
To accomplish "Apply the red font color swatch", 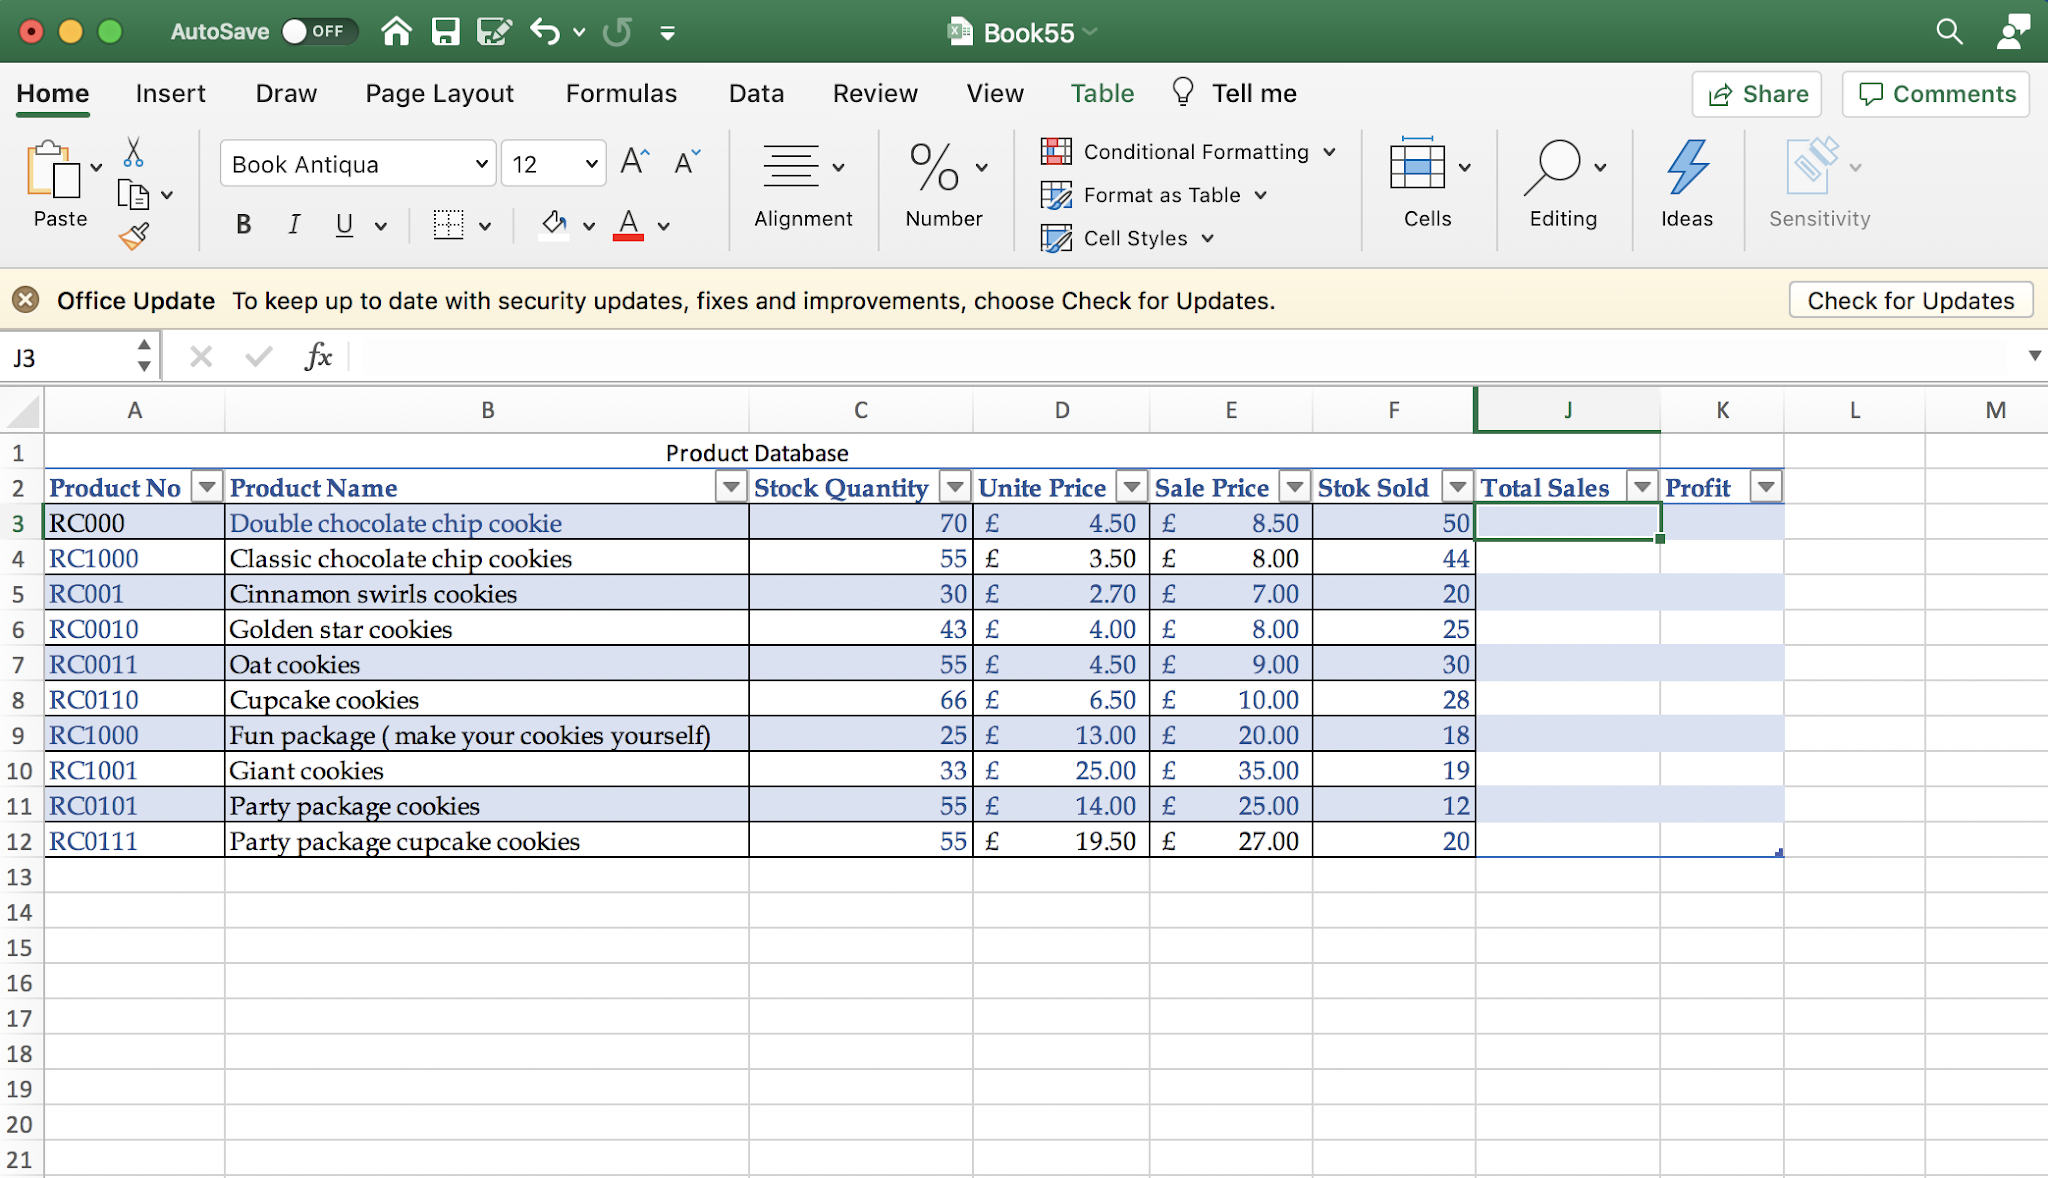I will point(628,225).
